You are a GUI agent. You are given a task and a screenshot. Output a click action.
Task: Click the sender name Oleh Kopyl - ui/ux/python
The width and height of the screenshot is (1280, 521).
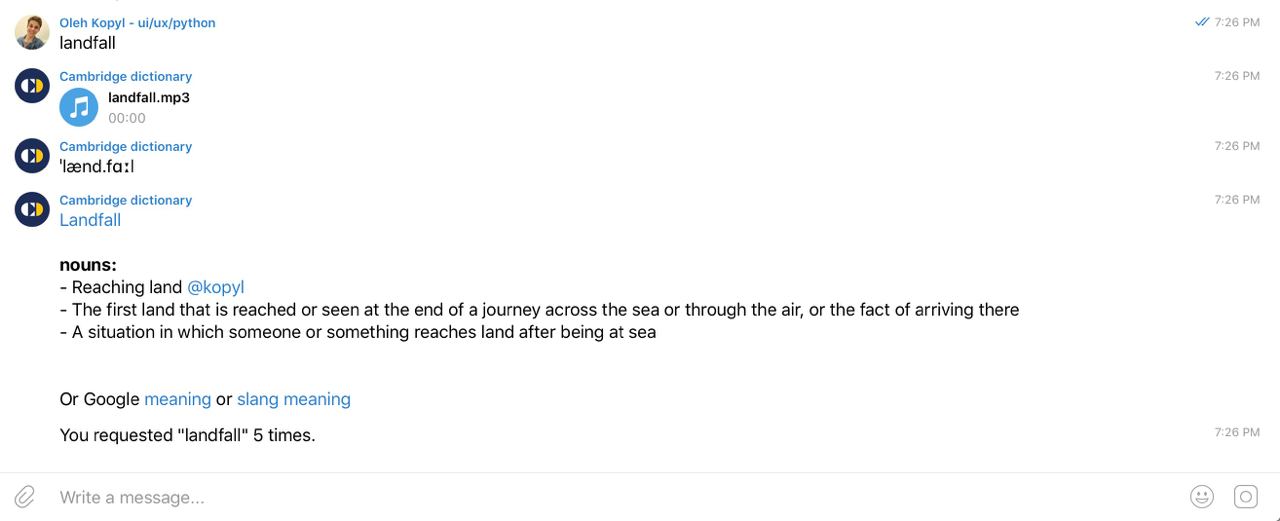[137, 23]
